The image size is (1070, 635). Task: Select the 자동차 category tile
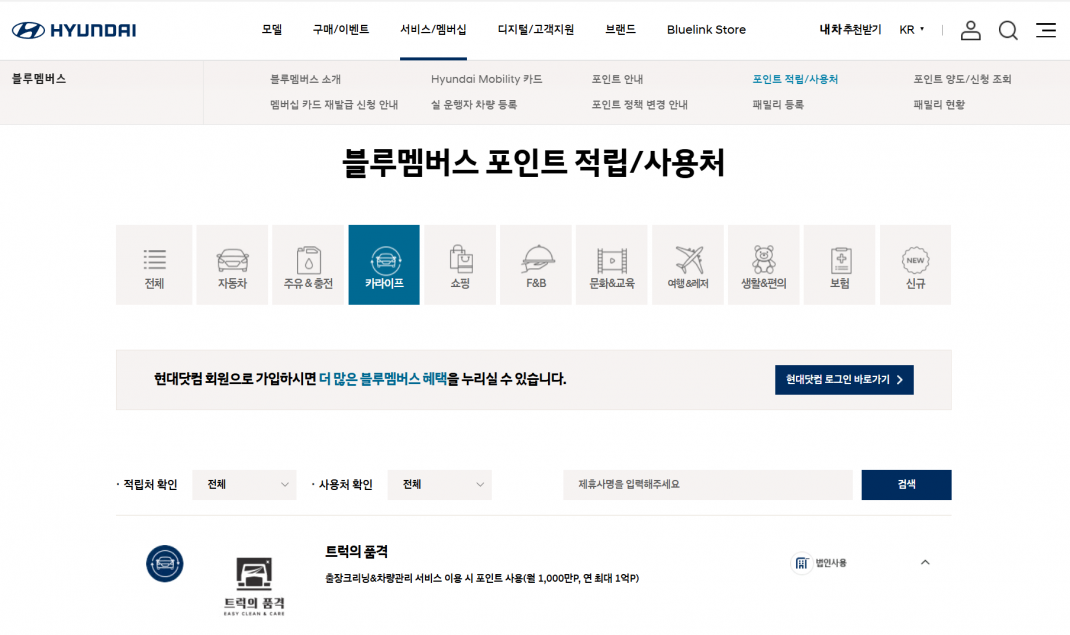[x=232, y=265]
